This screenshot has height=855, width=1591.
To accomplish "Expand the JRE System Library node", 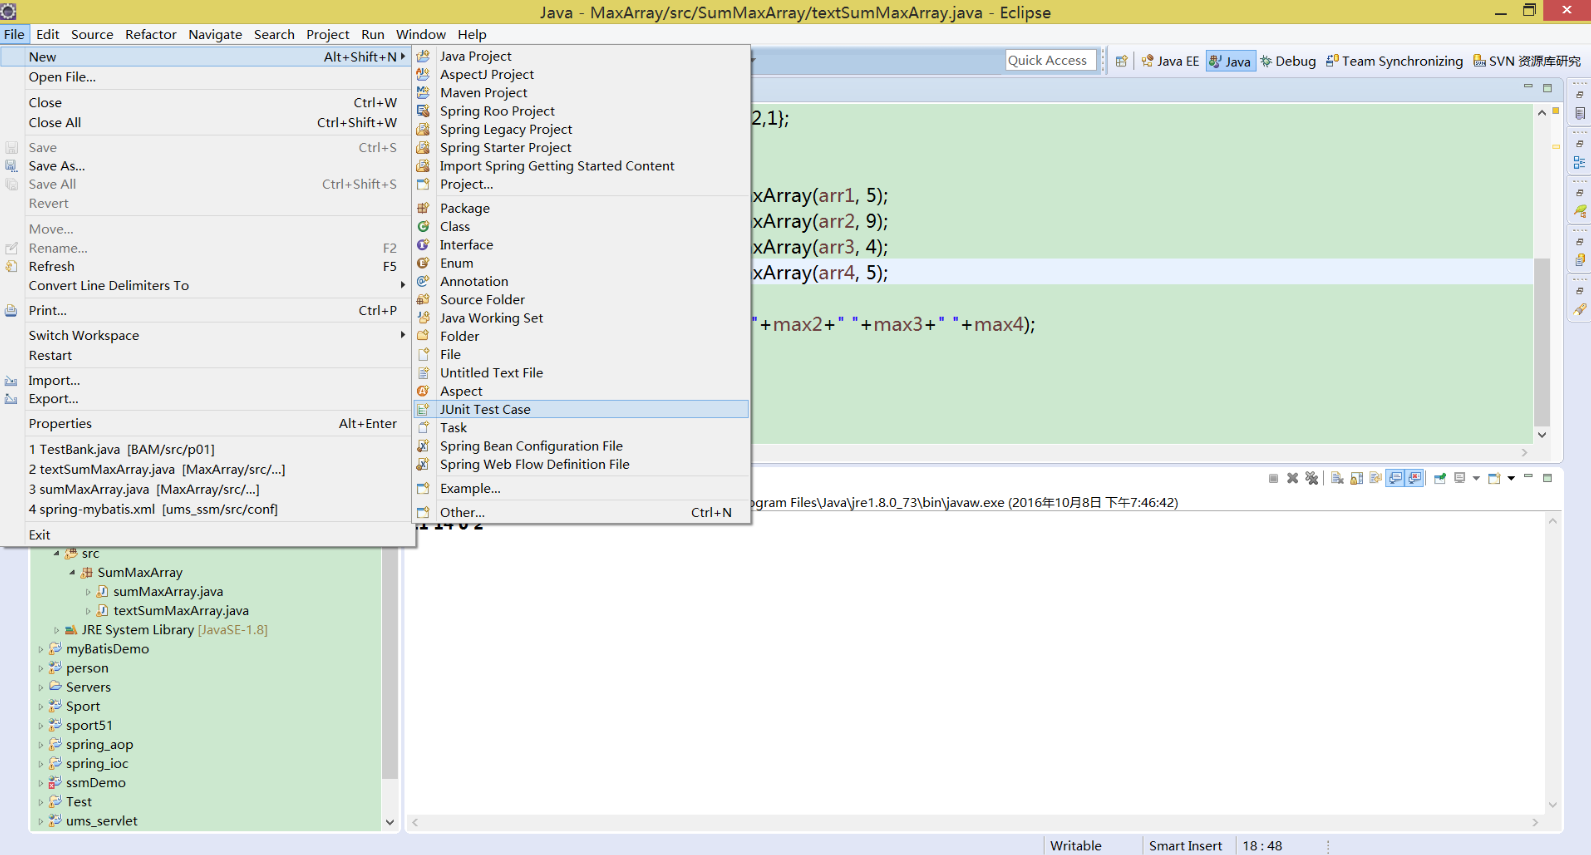I will pyautogui.click(x=56, y=630).
